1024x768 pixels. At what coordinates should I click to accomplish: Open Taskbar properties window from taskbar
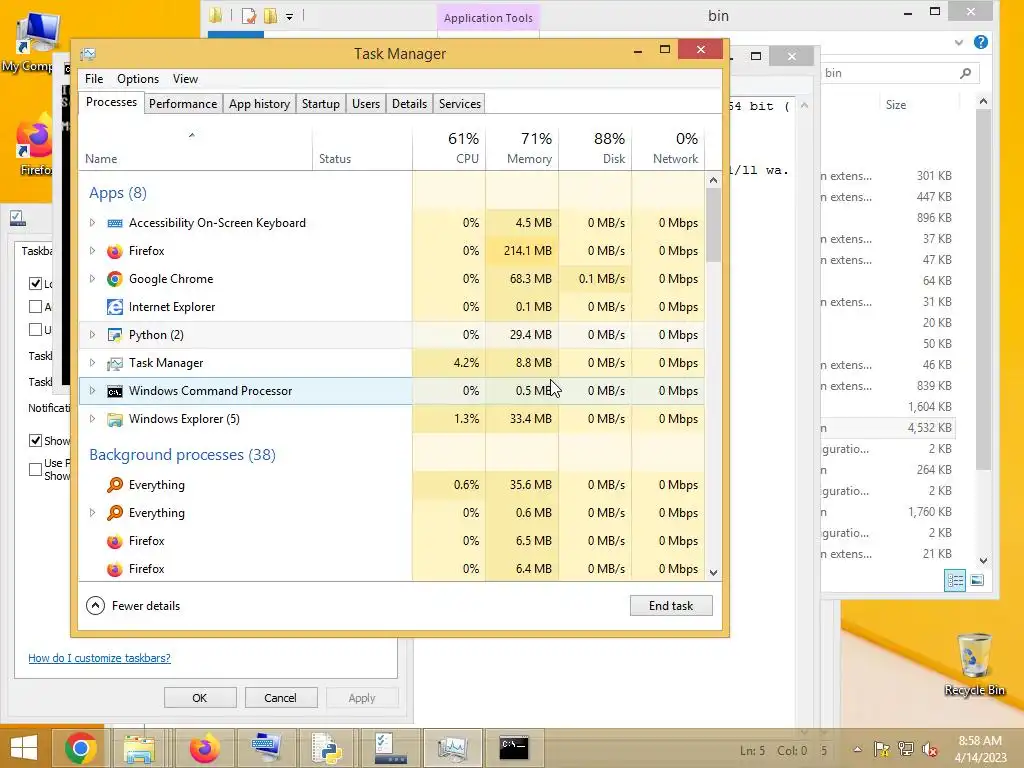click(x=390, y=748)
